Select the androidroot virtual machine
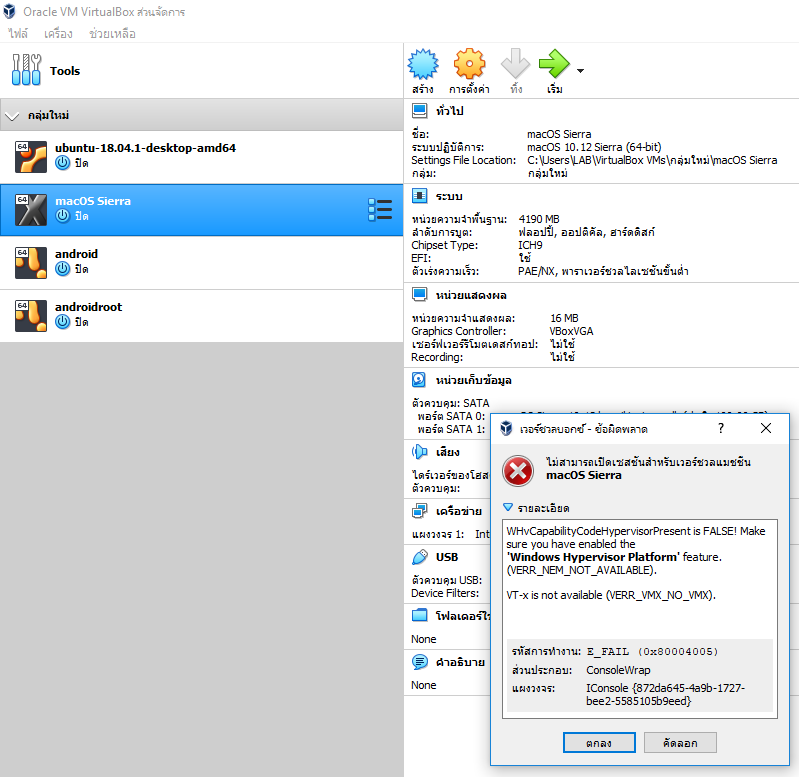Screen dimensions: 799x777 (x=88, y=307)
